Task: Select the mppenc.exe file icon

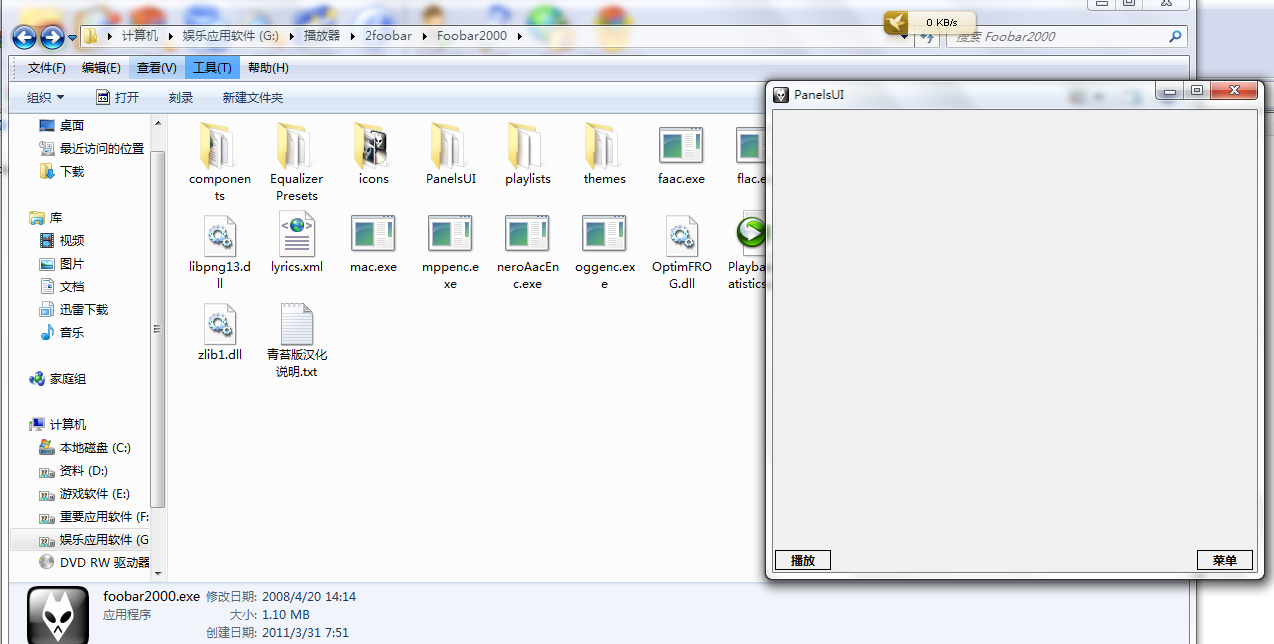Action: tap(450, 233)
